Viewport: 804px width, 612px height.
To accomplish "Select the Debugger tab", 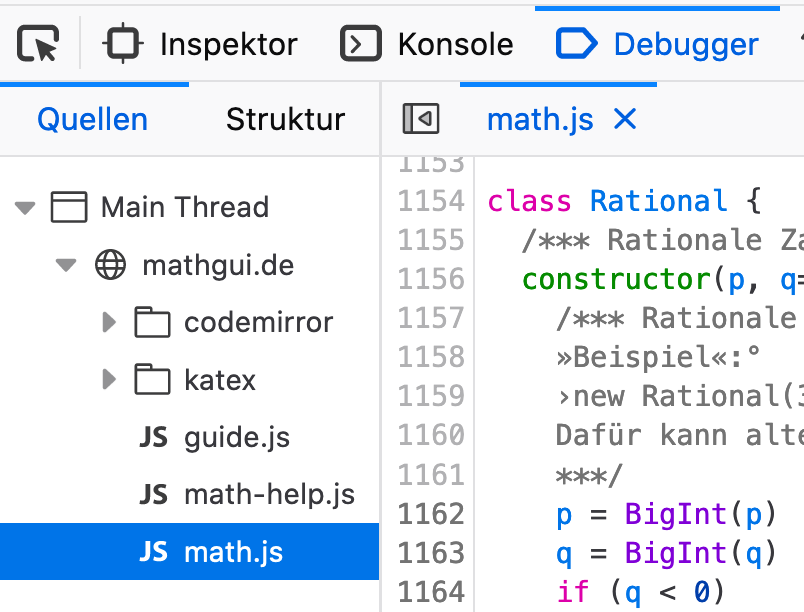I will 658,44.
